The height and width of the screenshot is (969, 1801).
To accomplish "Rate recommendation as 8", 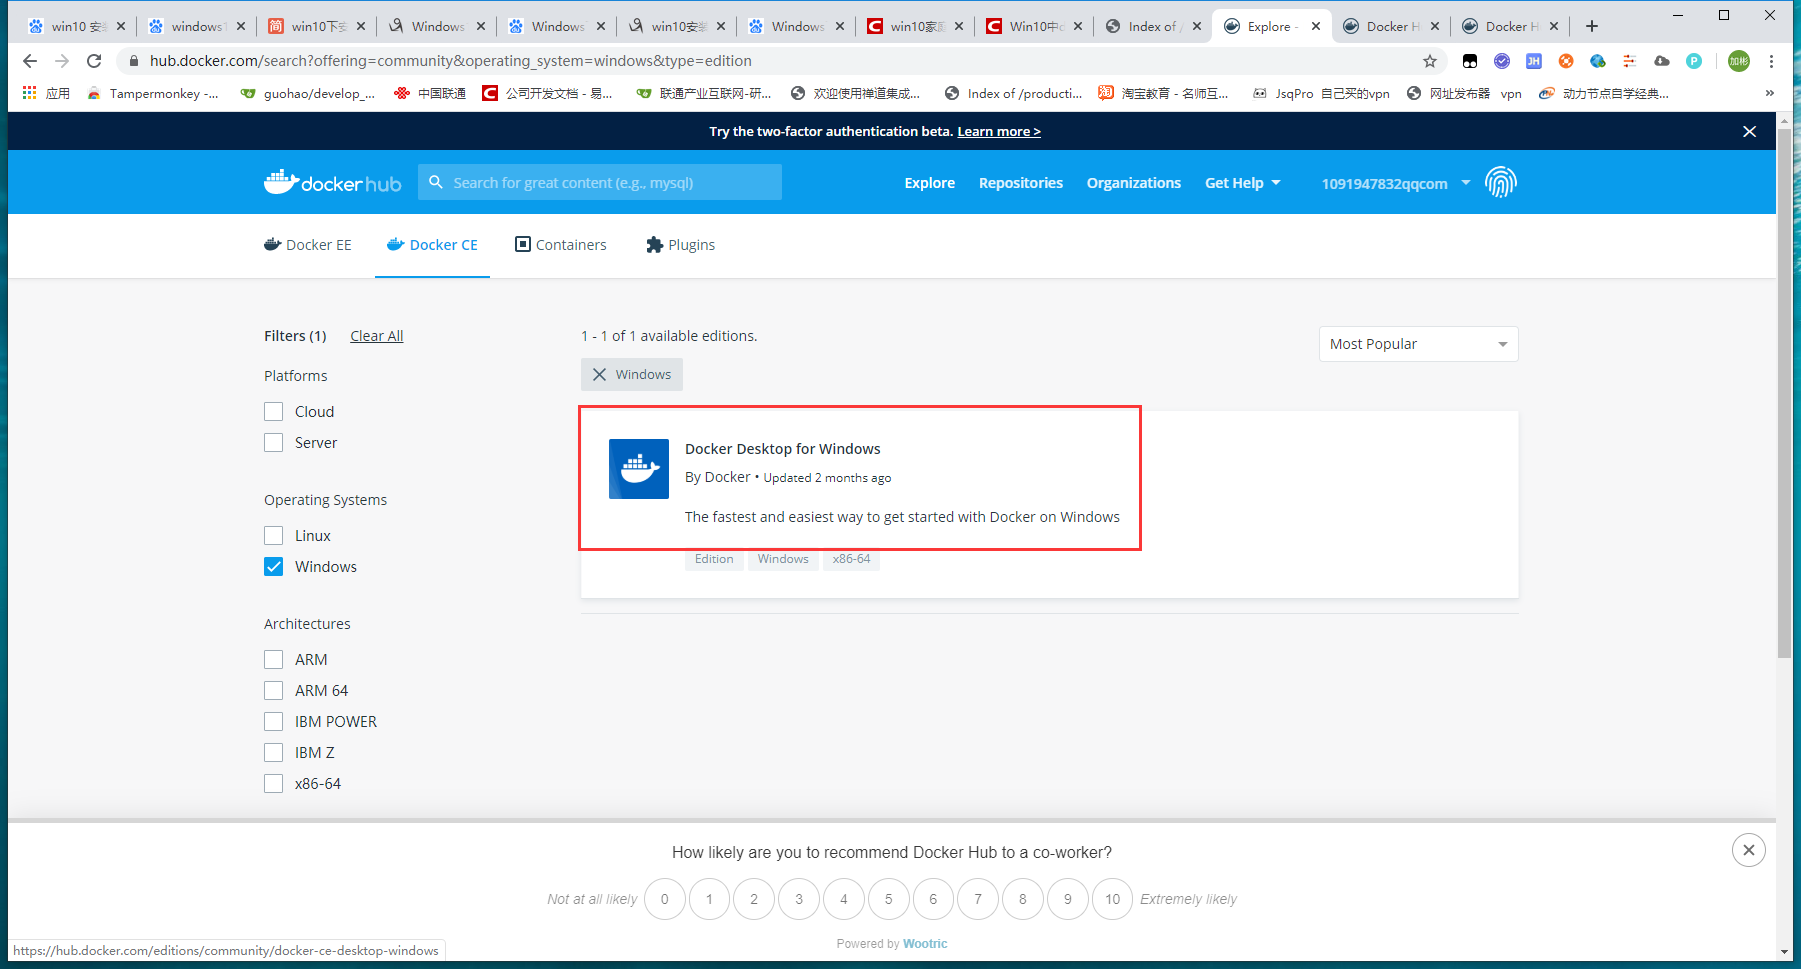I will coord(1023,899).
